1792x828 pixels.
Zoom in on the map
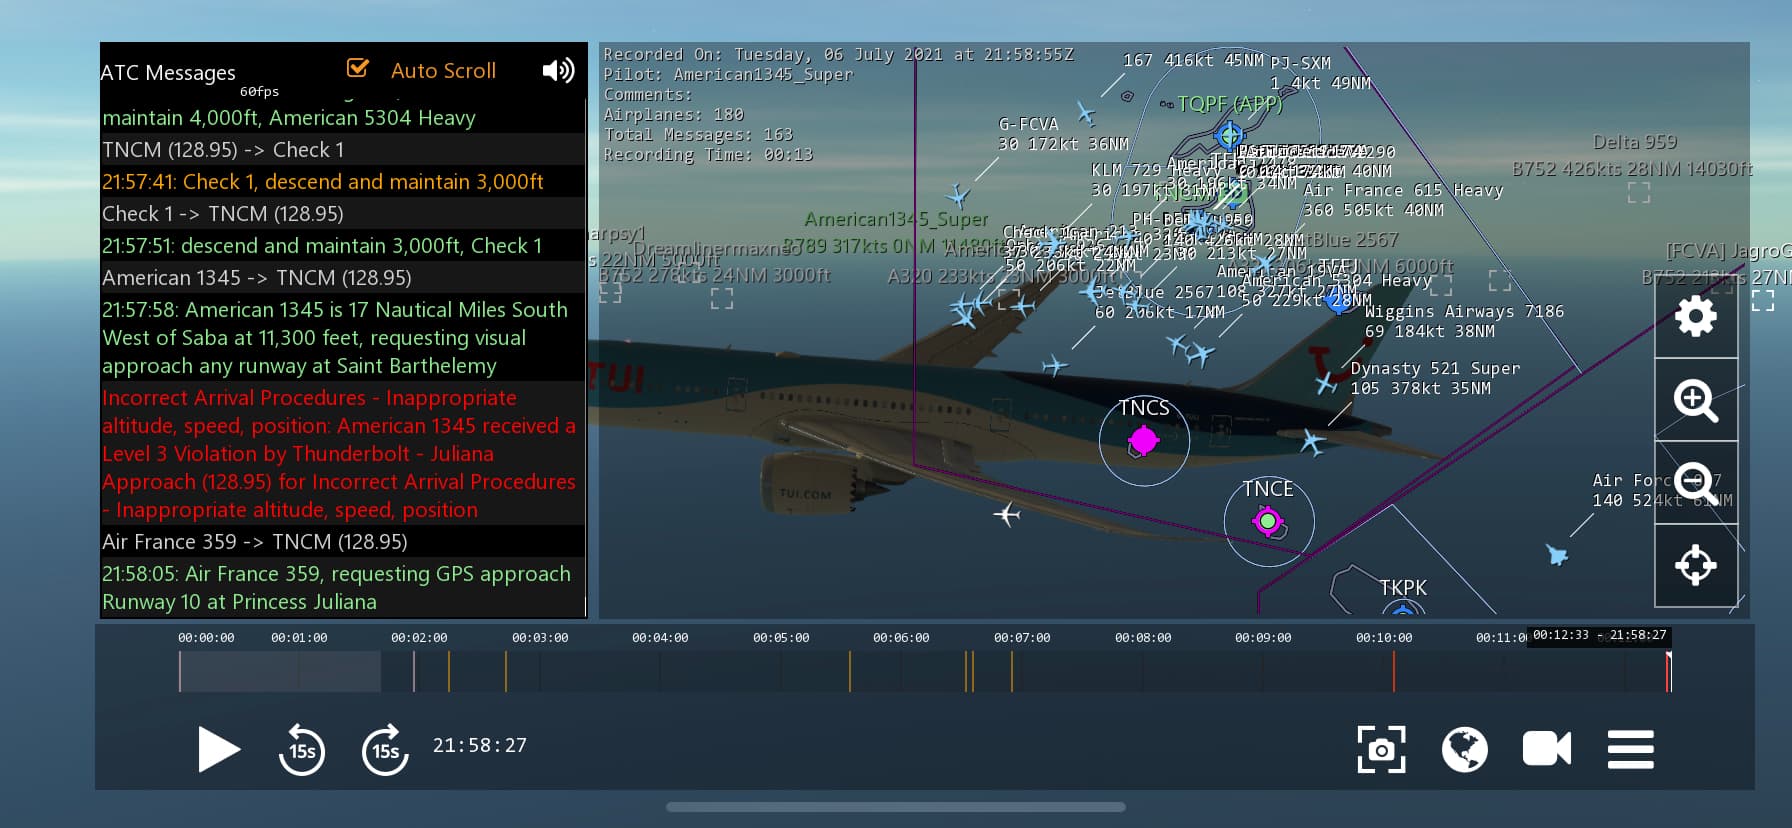(1696, 400)
